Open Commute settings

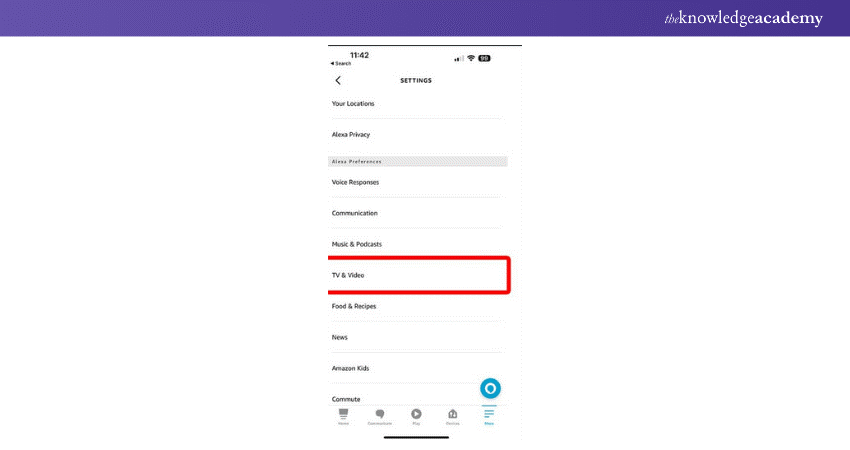coord(417,399)
